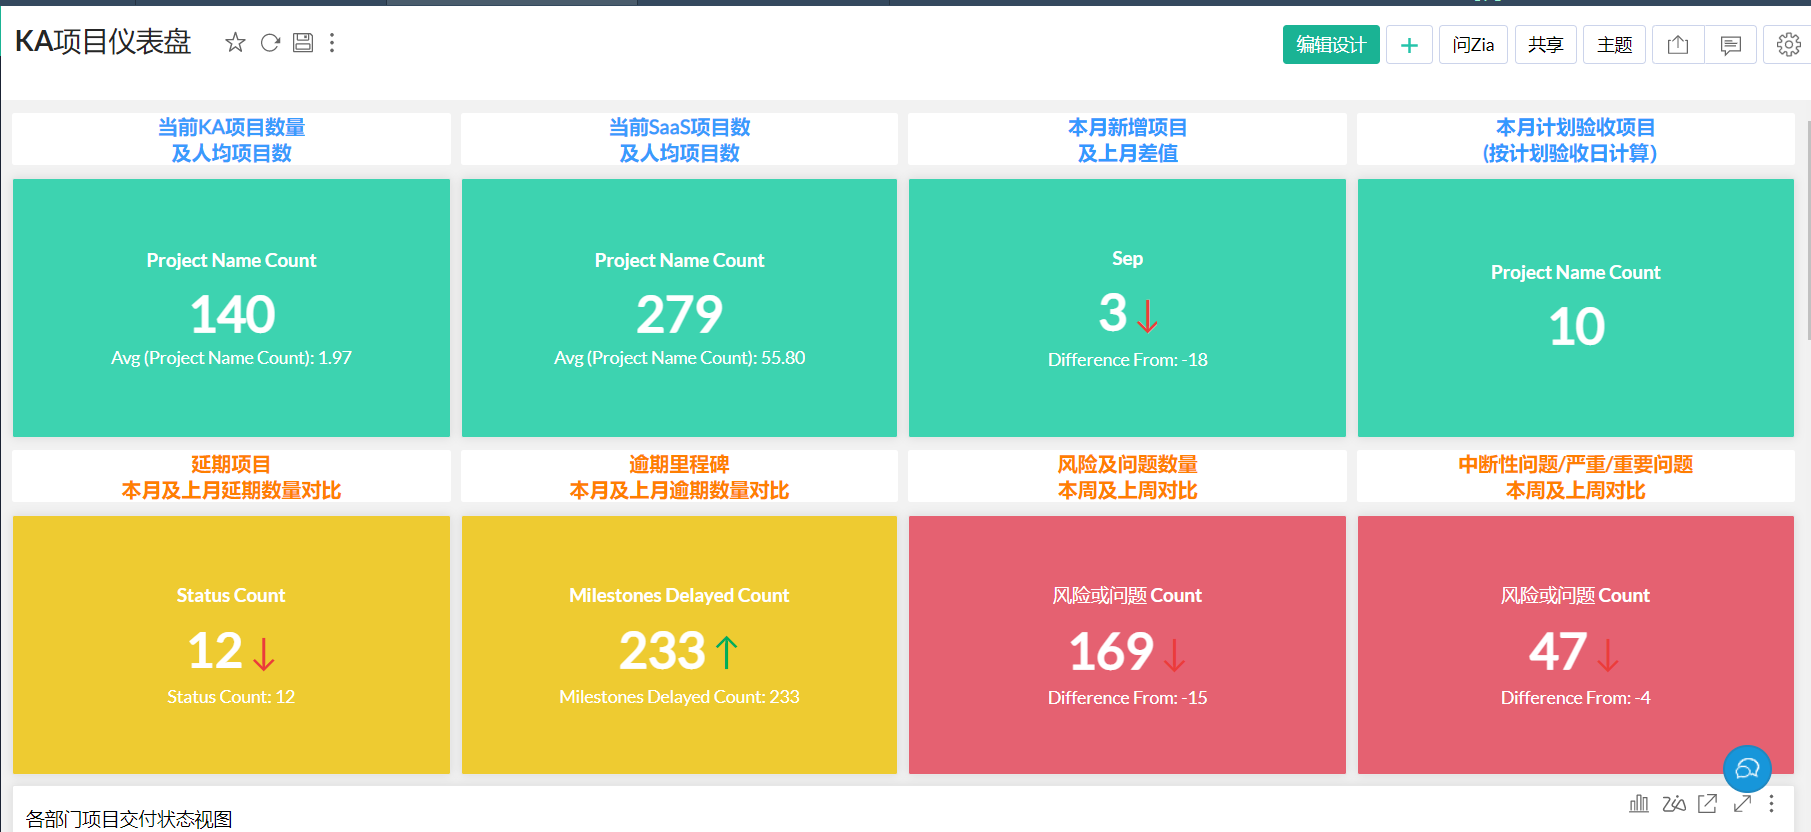
Task: Click the Zia insights icon on chart panel
Action: coord(1674,803)
